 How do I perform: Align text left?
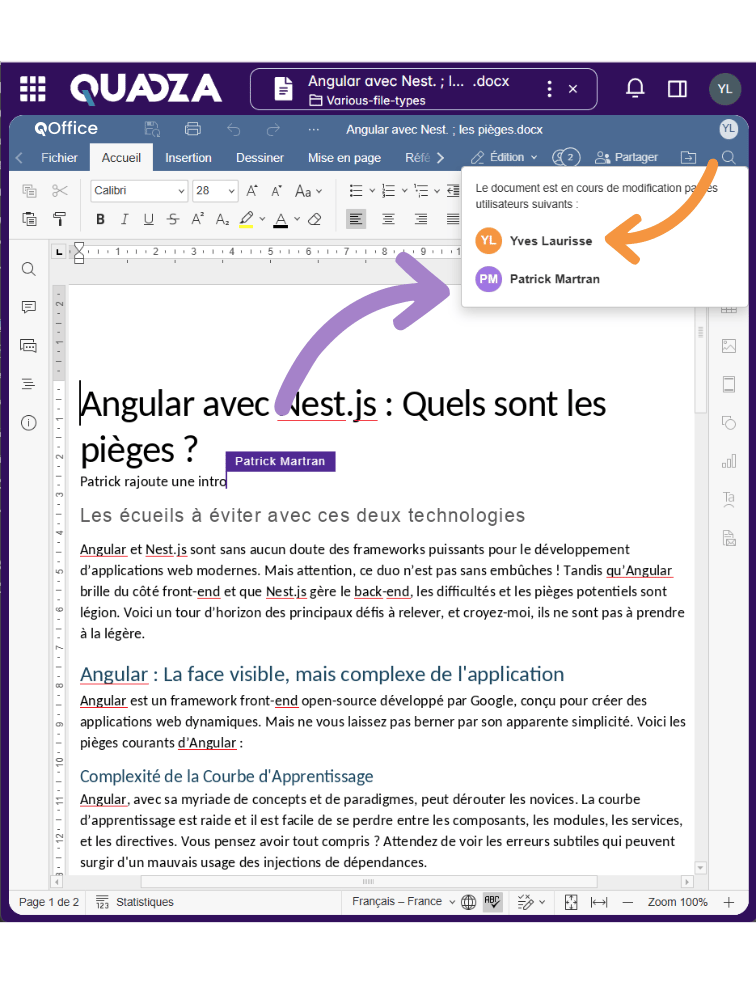(x=356, y=219)
